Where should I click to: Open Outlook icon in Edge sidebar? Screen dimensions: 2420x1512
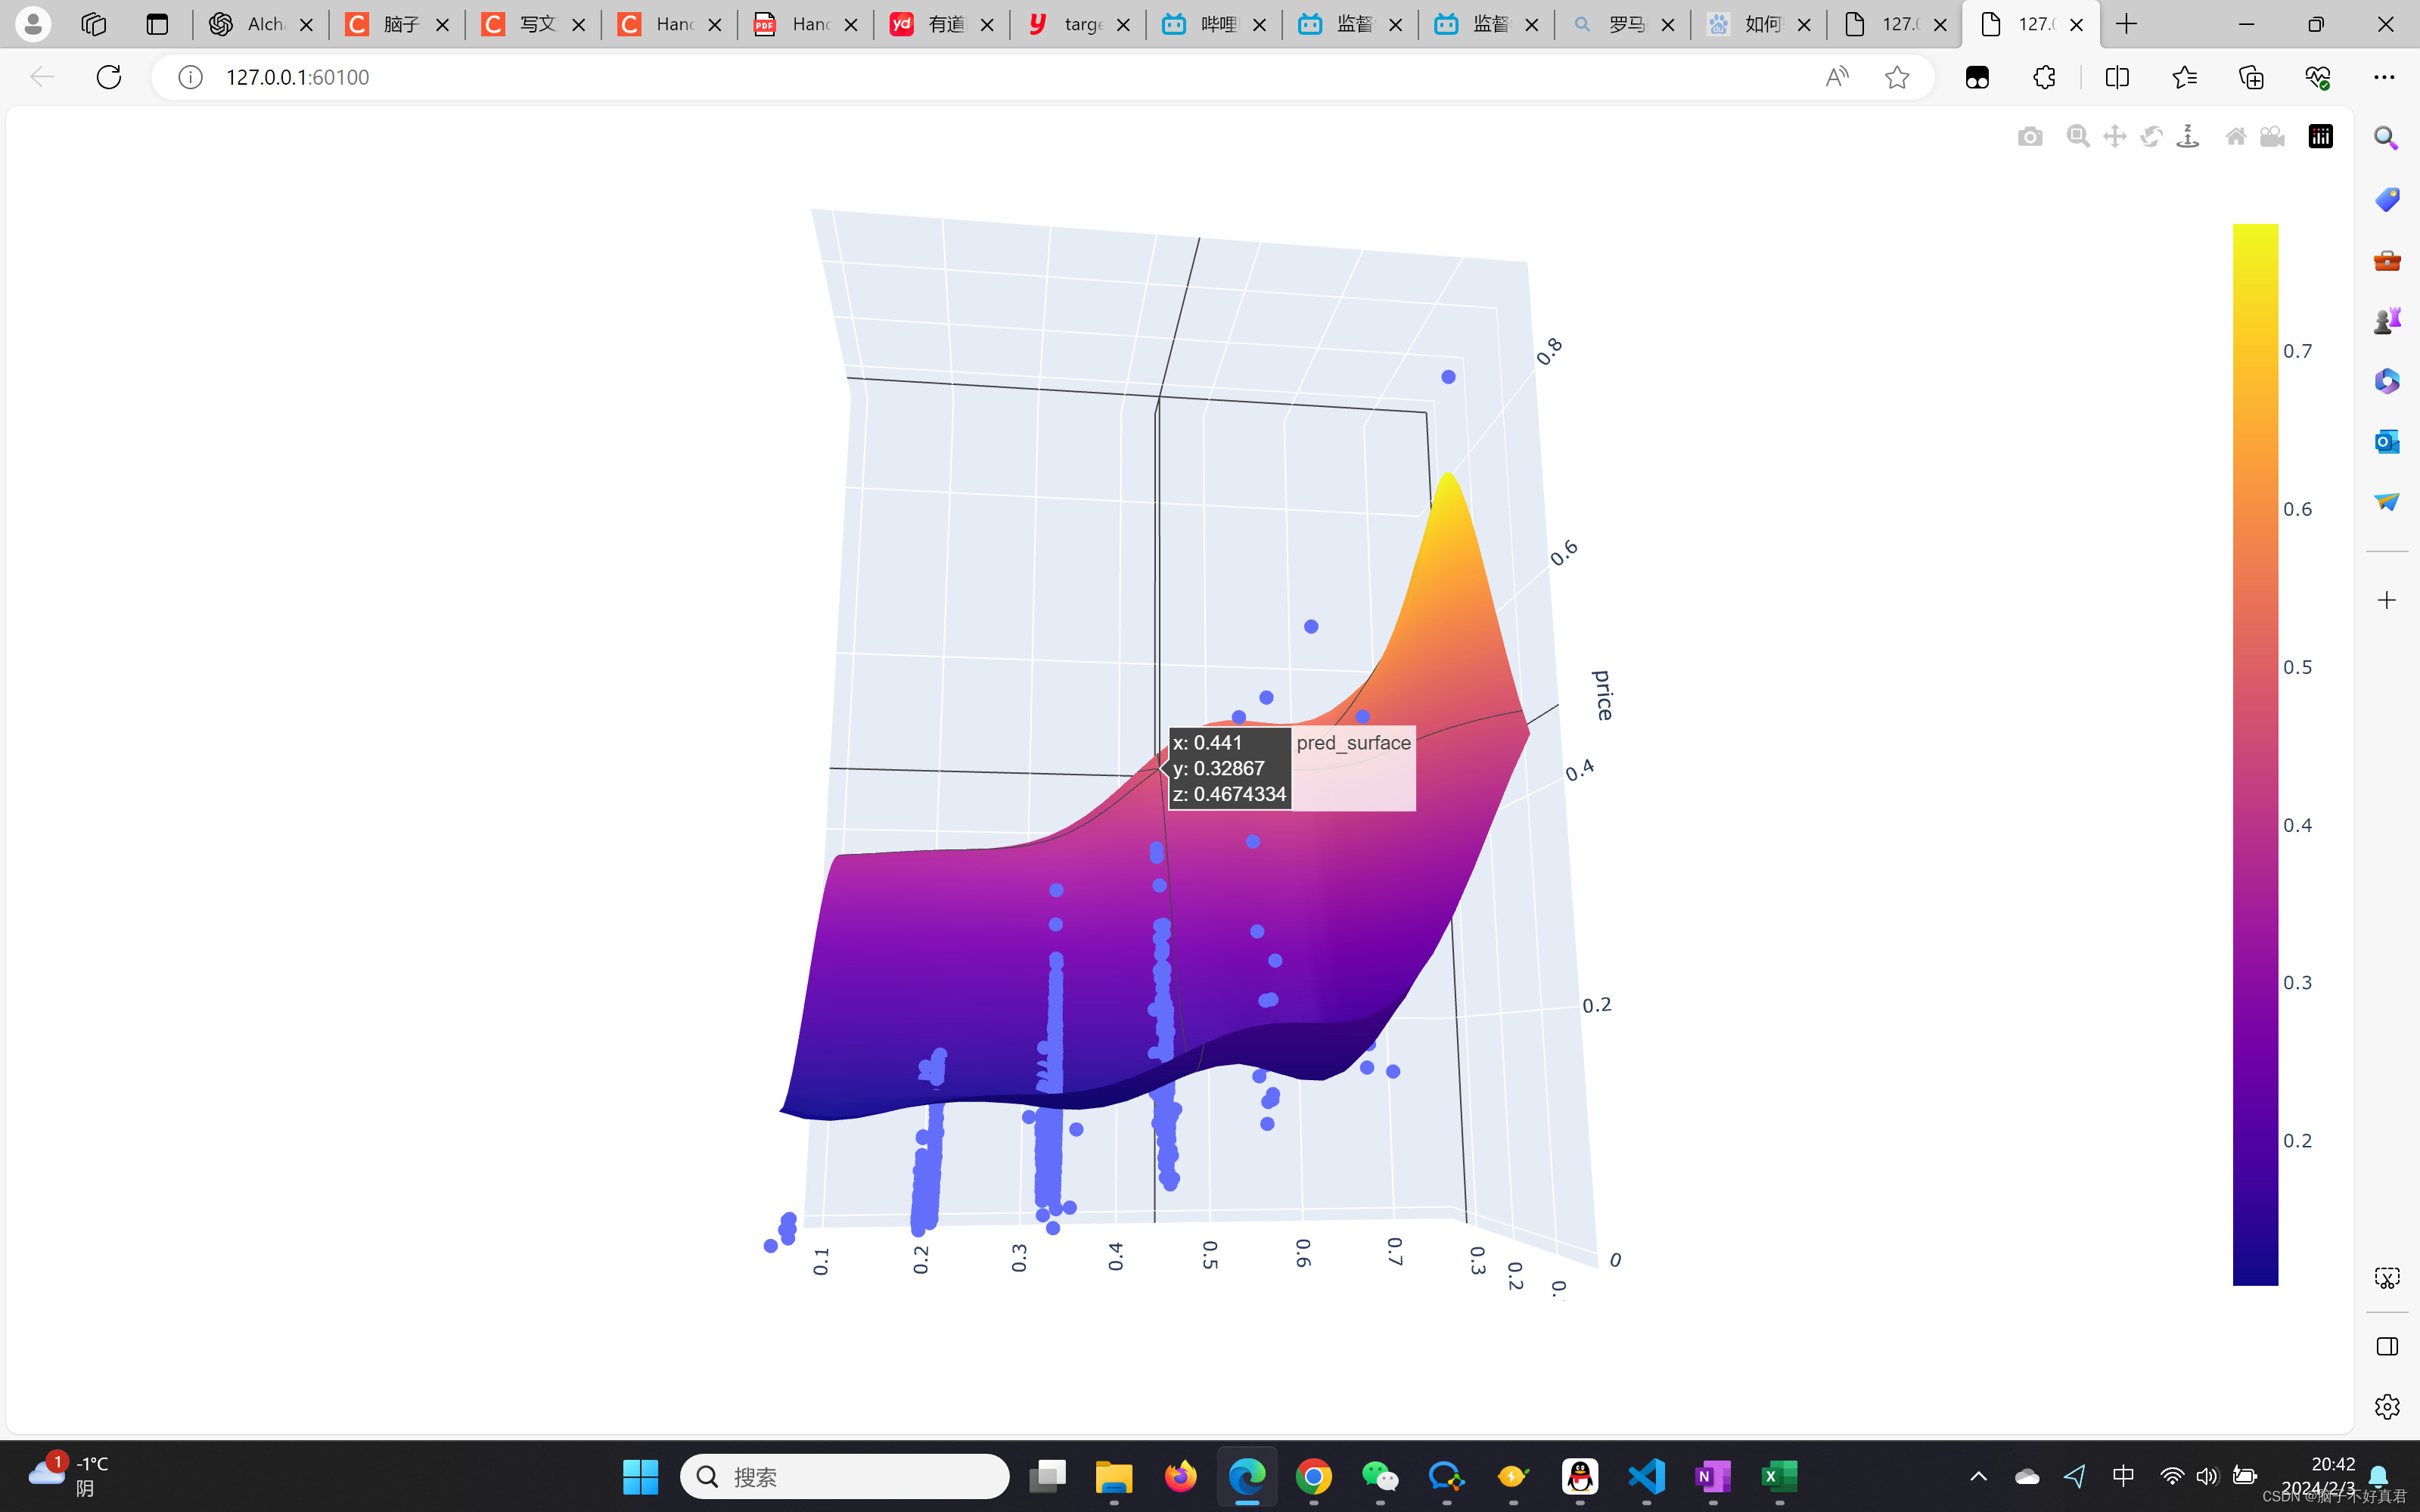[2386, 441]
